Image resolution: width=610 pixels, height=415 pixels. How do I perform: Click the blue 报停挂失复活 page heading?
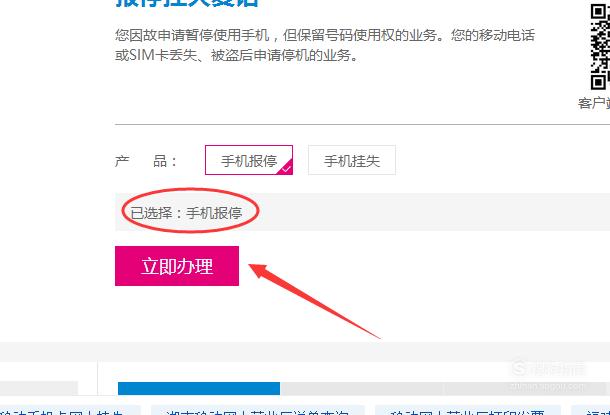(187, 3)
